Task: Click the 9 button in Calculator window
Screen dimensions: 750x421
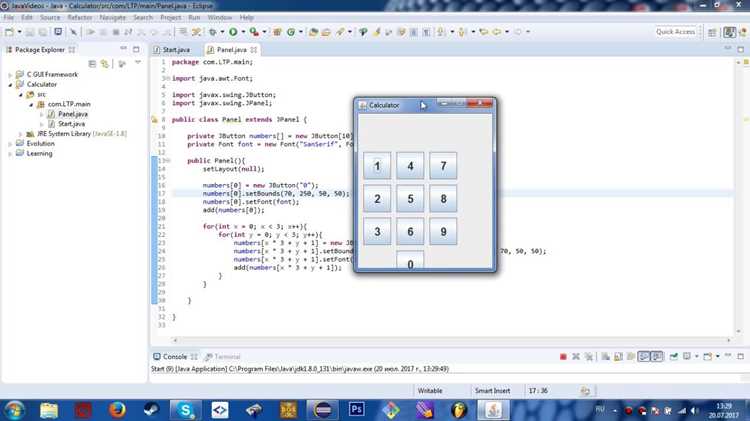Action: (443, 232)
